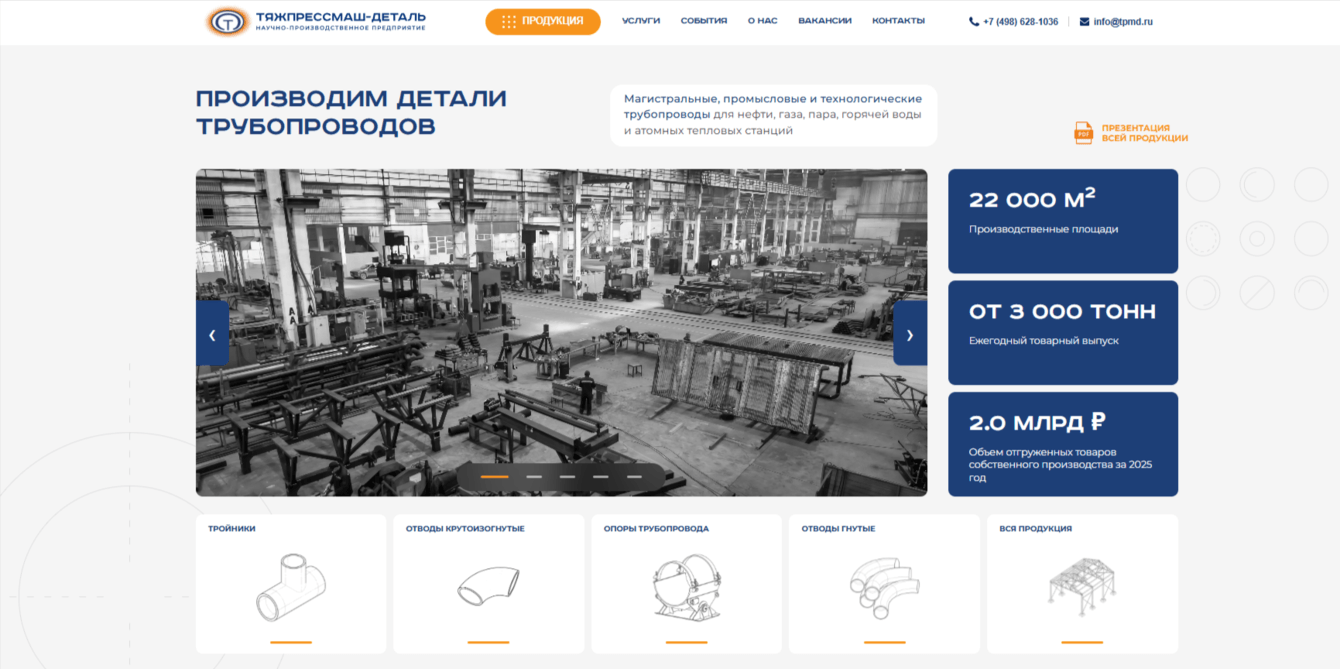1340x669 pixels.
Task: Open the Продукция catalog button
Action: (x=543, y=21)
